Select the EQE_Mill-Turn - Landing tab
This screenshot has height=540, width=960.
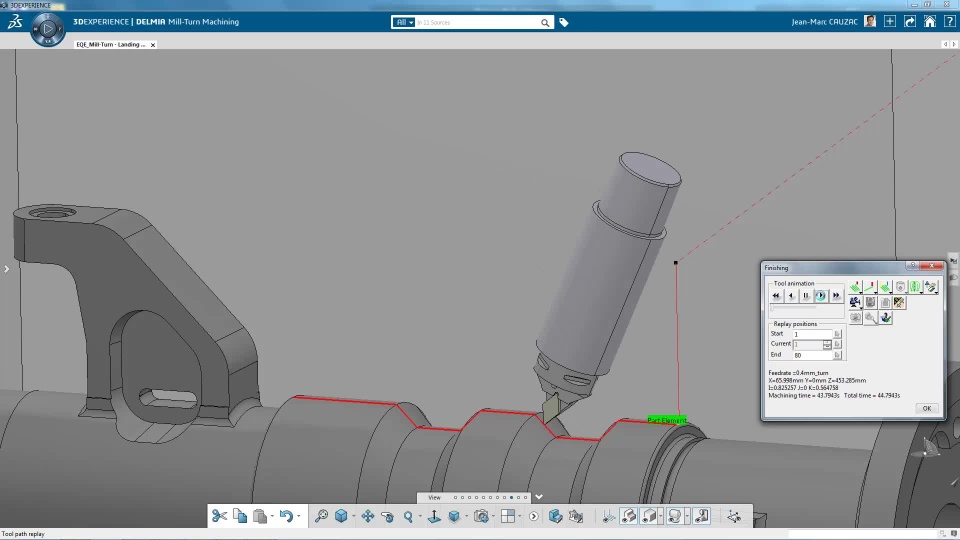pyautogui.click(x=111, y=45)
